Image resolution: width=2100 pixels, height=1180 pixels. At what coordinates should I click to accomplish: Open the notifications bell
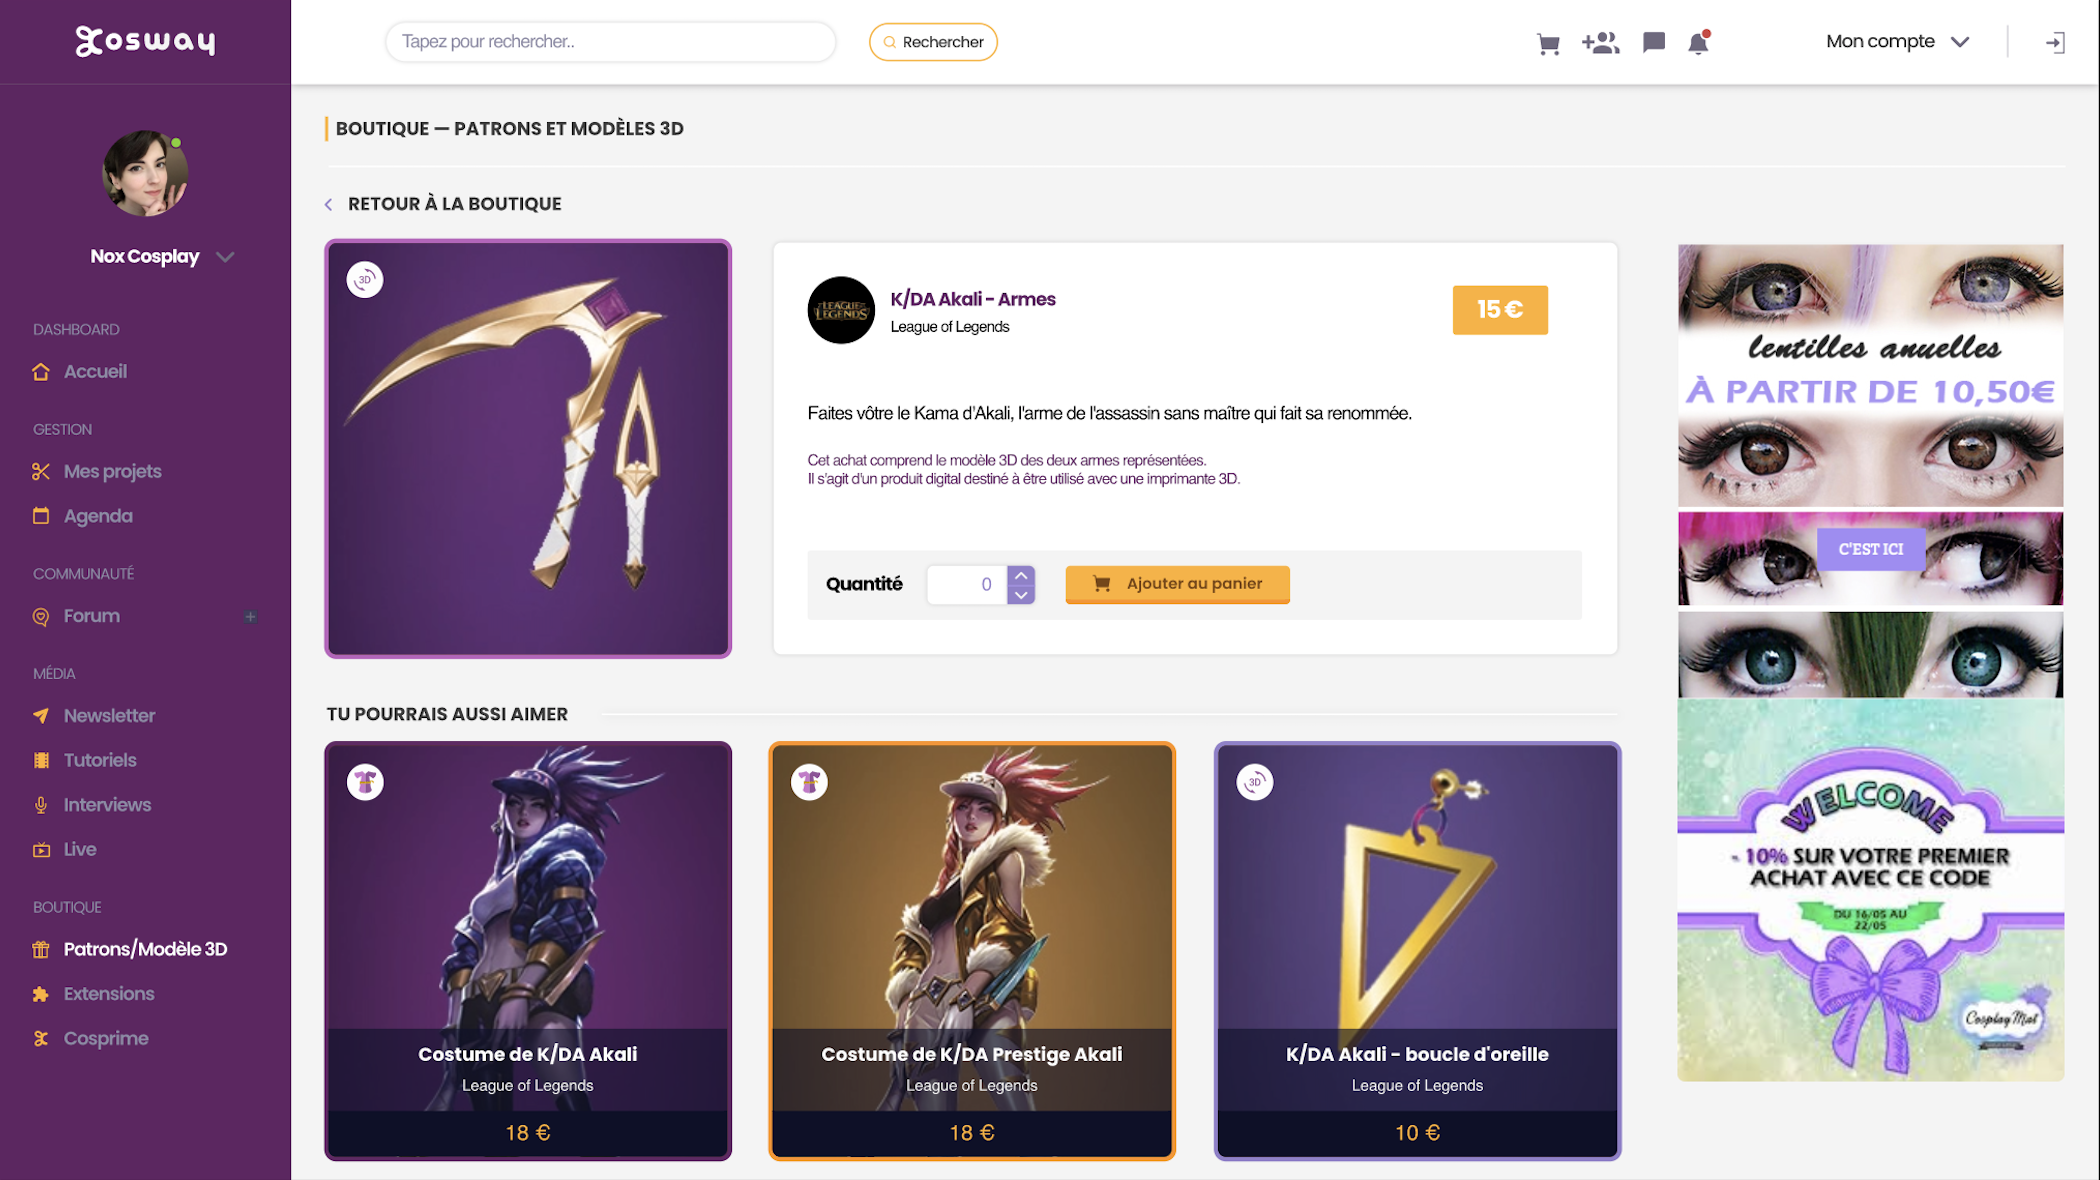click(1698, 43)
